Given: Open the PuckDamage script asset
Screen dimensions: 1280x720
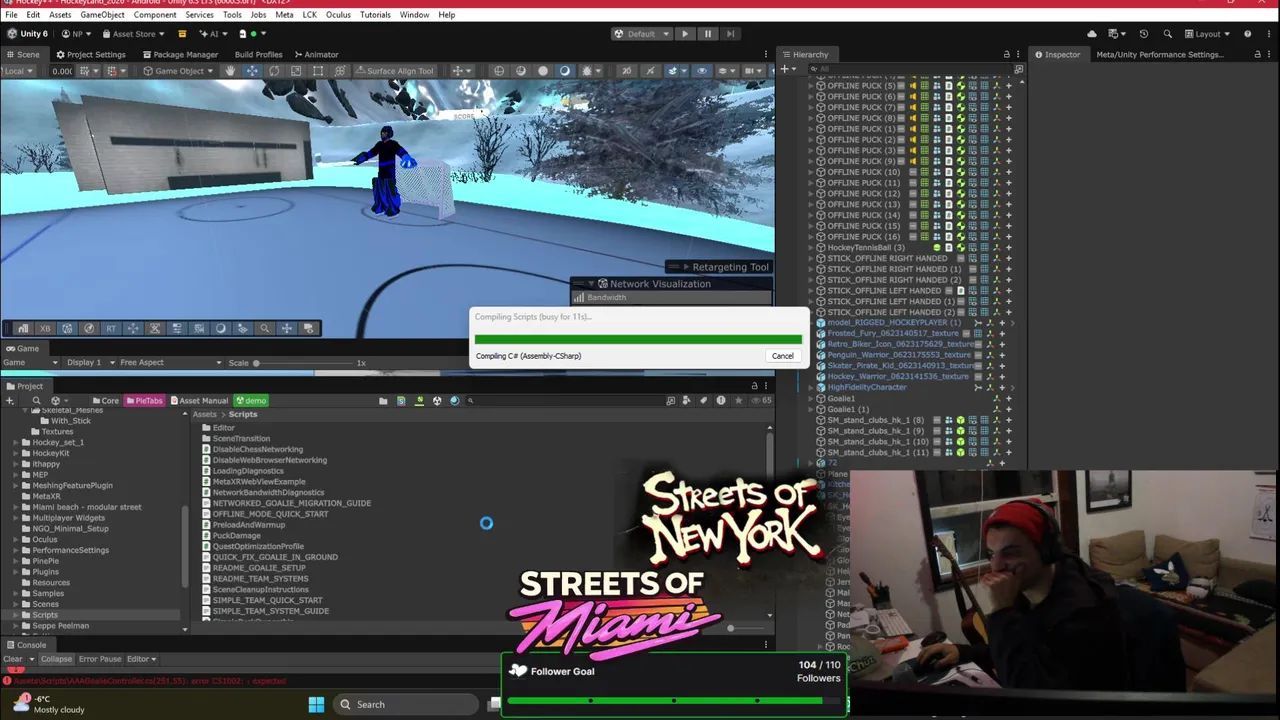Looking at the screenshot, I should point(236,536).
